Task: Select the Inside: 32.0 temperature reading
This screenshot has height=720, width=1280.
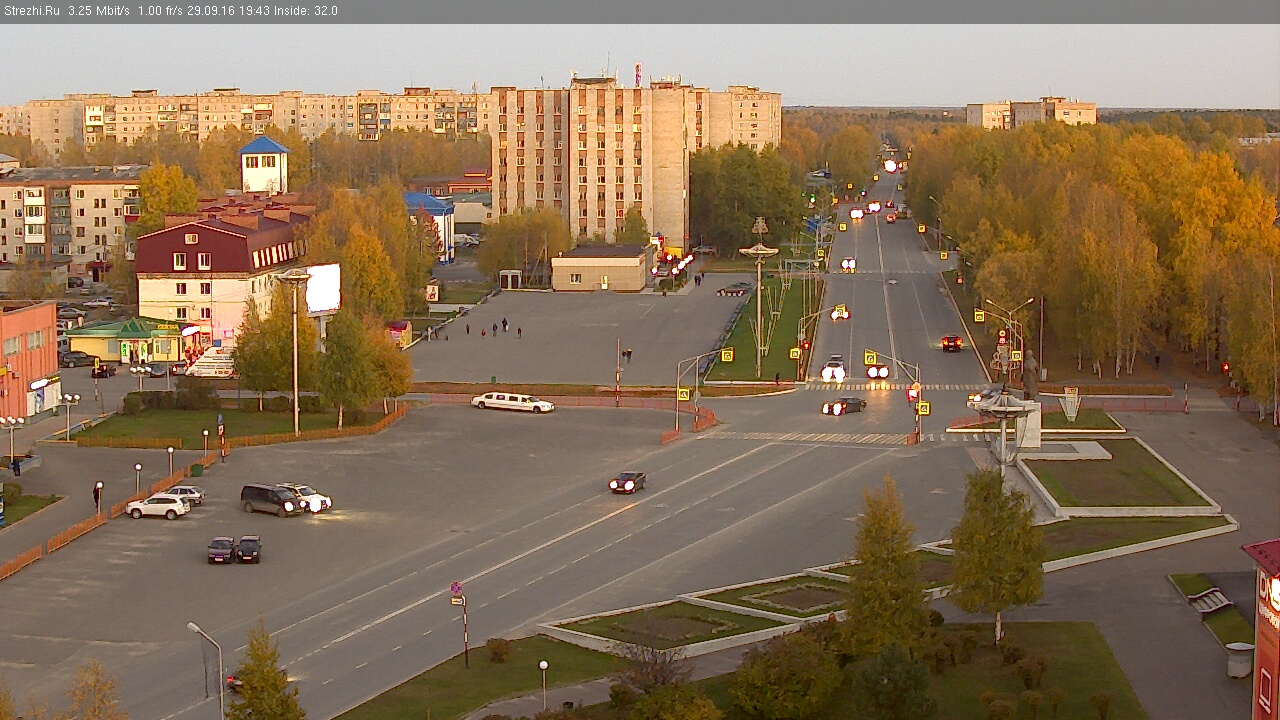Action: coord(304,11)
